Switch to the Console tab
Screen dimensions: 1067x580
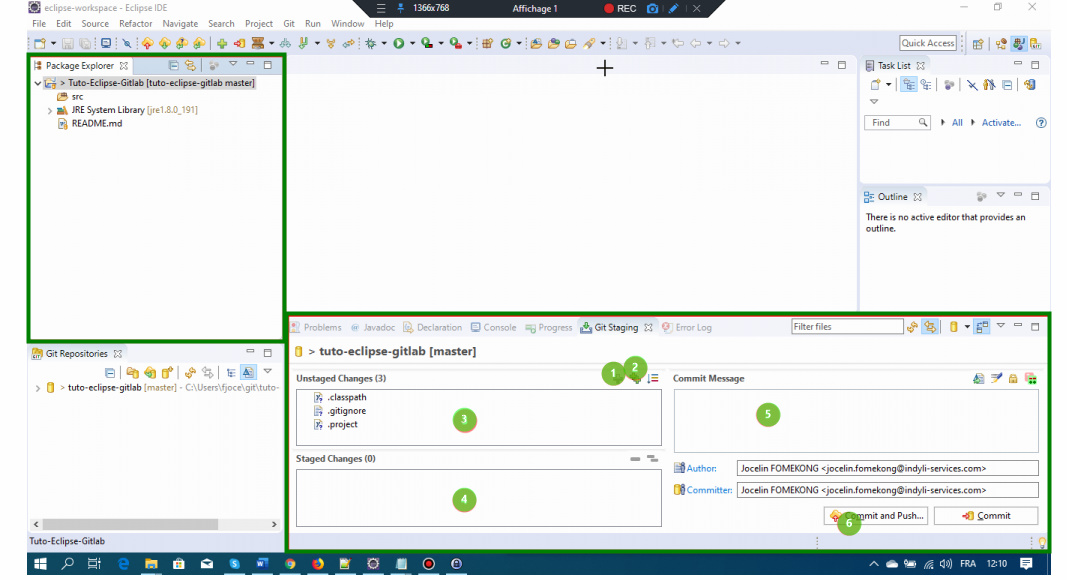pos(493,327)
